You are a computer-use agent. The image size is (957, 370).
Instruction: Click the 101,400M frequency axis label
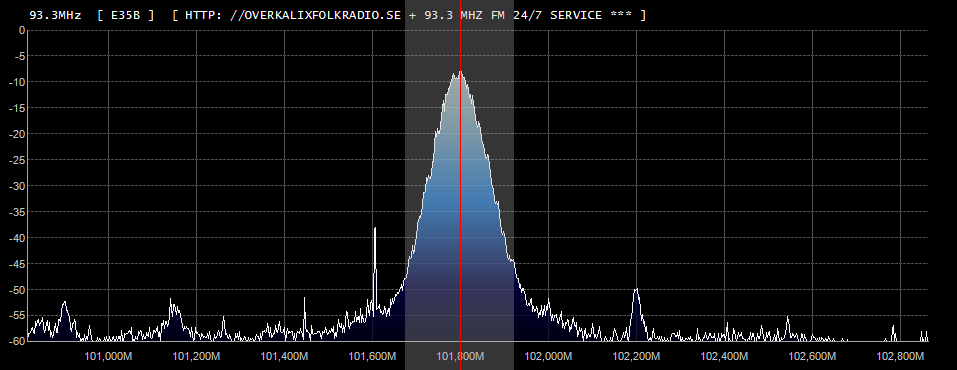(x=284, y=356)
